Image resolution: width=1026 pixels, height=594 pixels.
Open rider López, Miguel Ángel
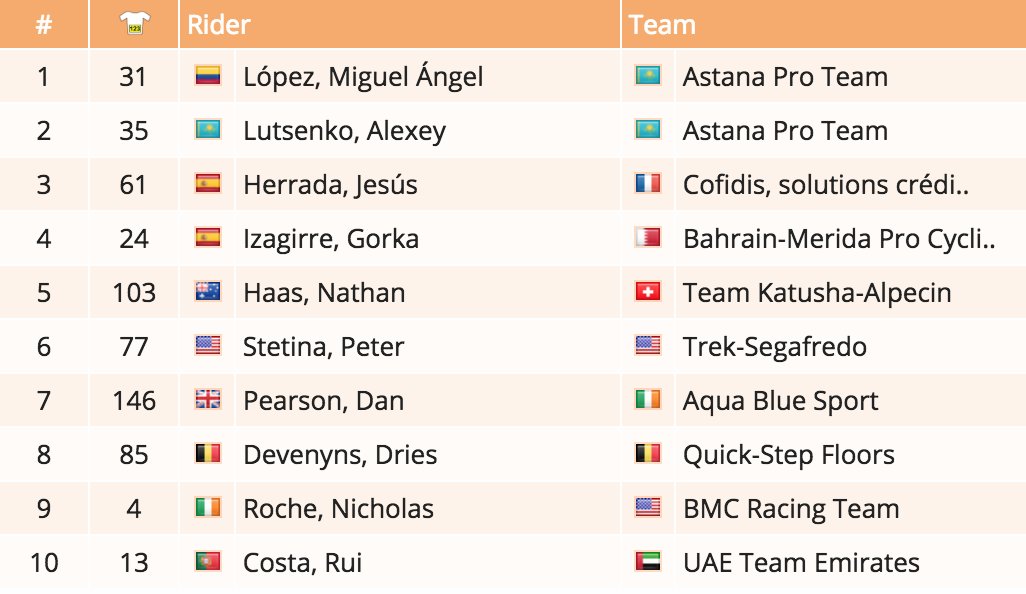tap(363, 77)
